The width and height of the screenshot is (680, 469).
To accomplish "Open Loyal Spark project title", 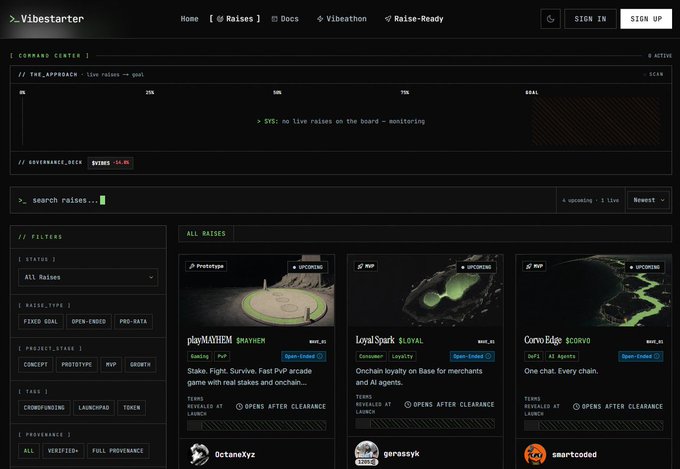I will point(375,340).
